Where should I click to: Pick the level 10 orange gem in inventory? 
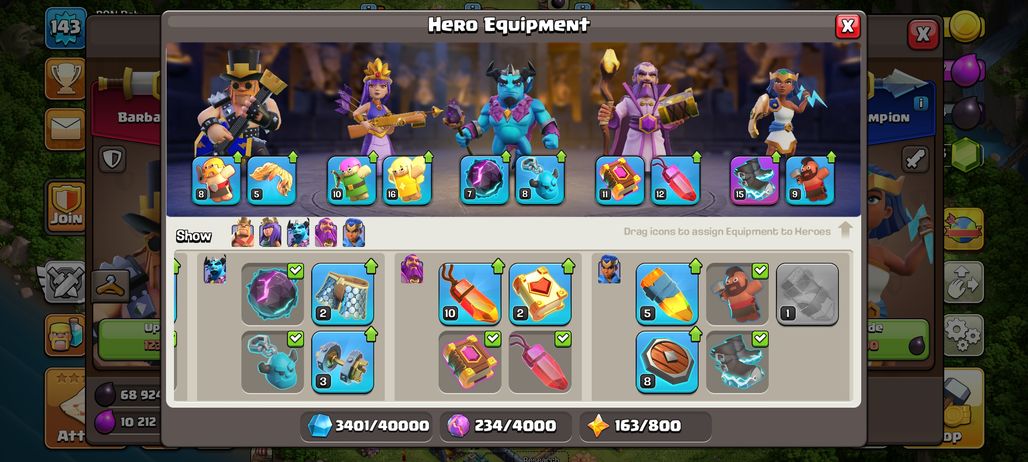(469, 294)
